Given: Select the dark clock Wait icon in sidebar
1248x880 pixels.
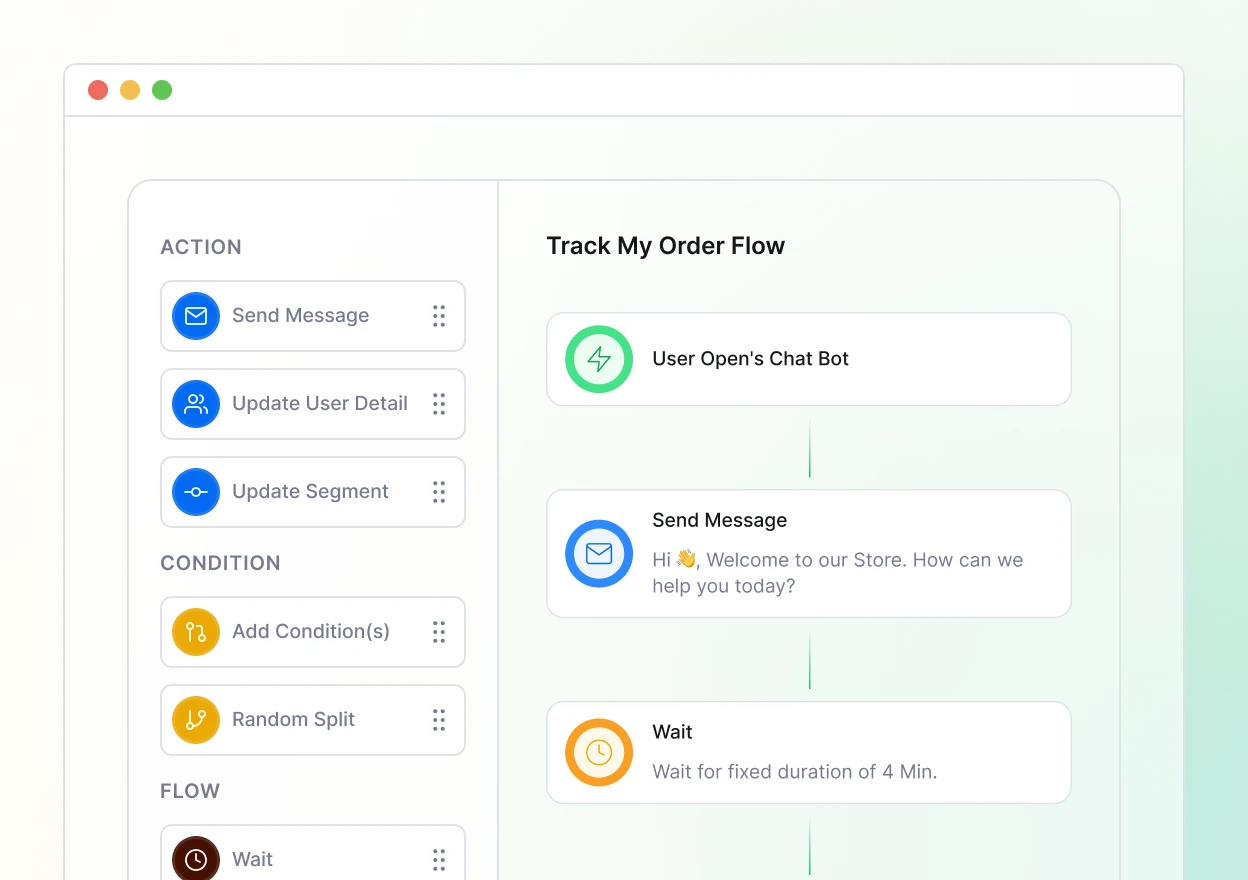Looking at the screenshot, I should coord(196,859).
